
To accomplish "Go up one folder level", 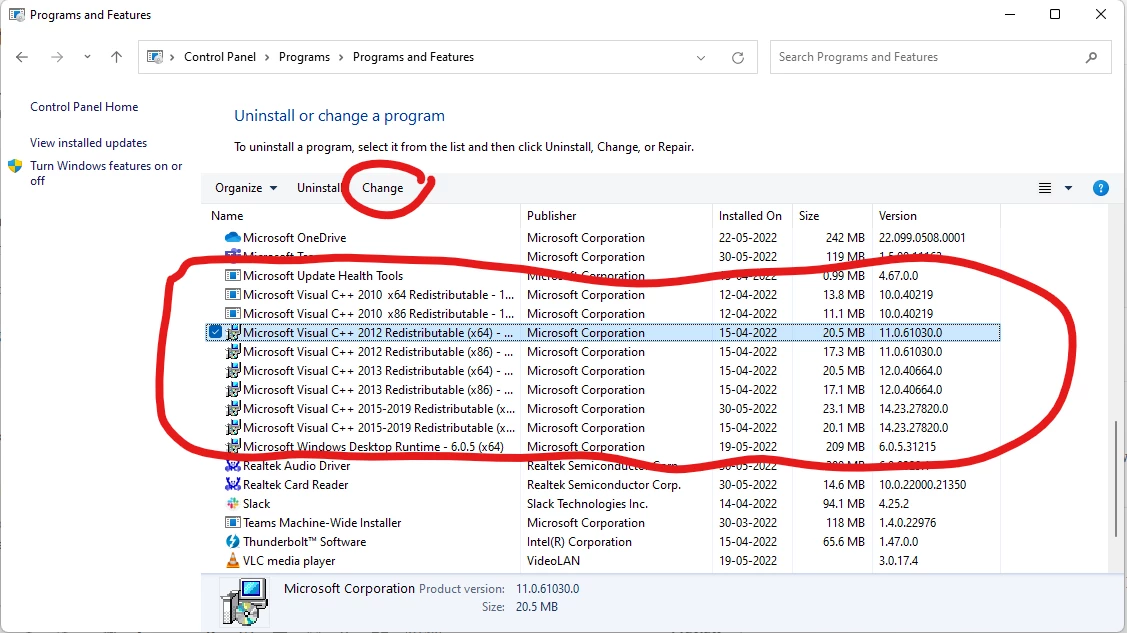I will [x=116, y=57].
